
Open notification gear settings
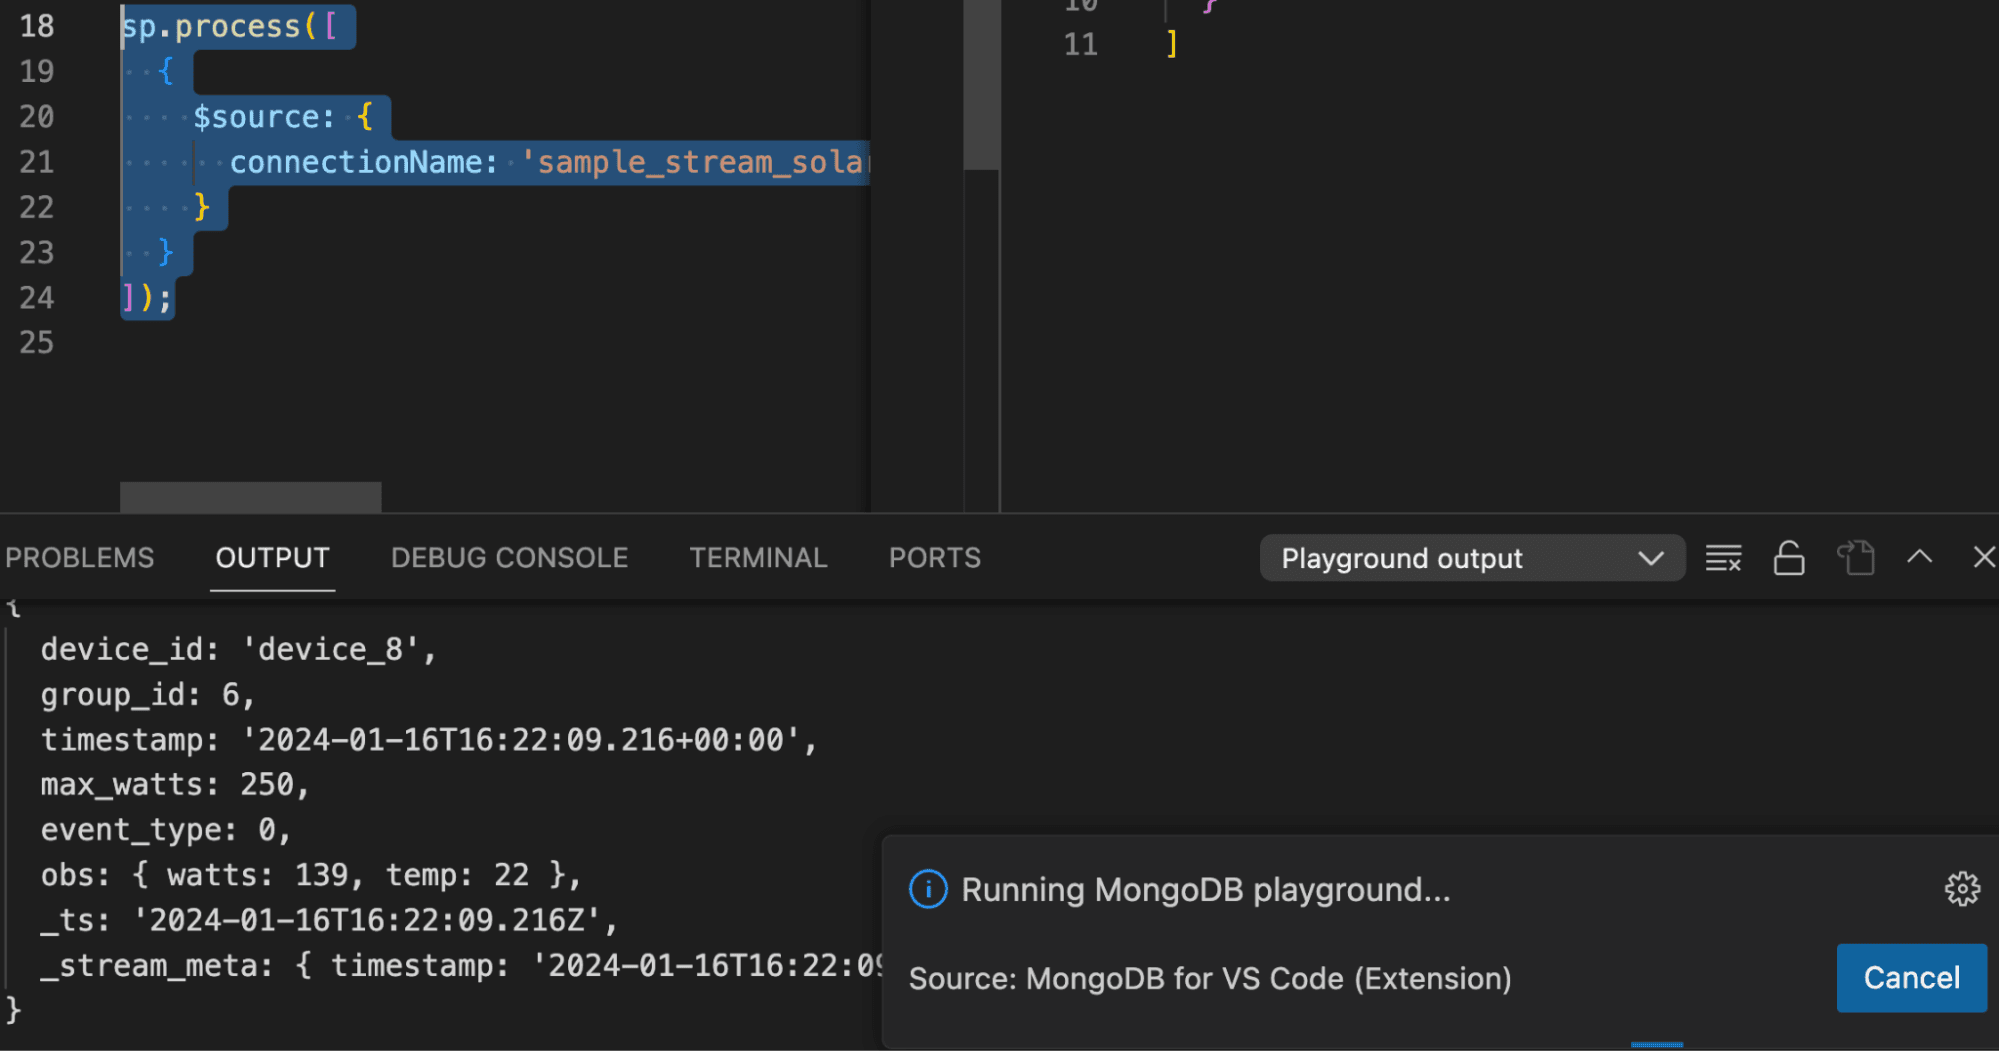coord(1962,888)
